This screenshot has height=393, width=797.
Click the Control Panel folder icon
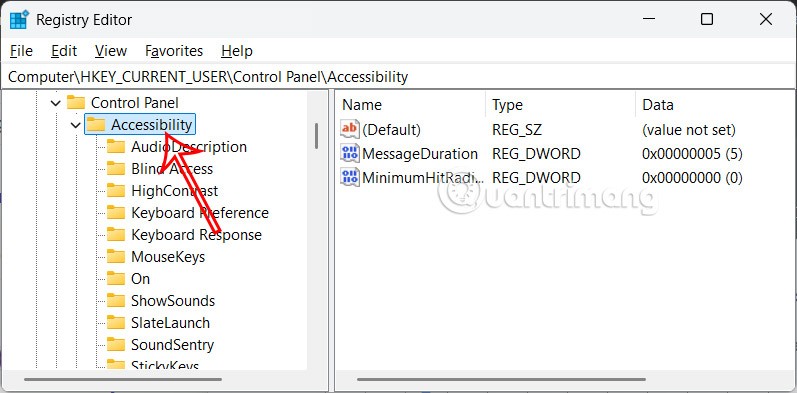click(x=76, y=103)
